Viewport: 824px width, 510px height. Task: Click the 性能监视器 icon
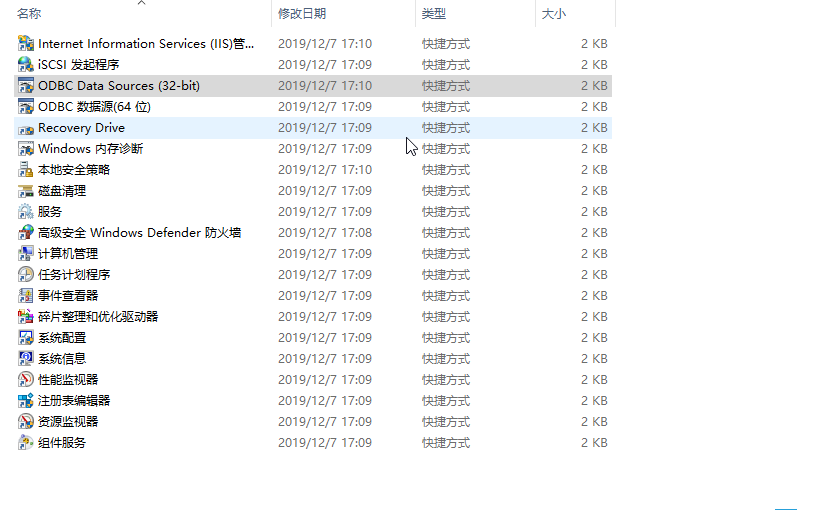[25, 380]
